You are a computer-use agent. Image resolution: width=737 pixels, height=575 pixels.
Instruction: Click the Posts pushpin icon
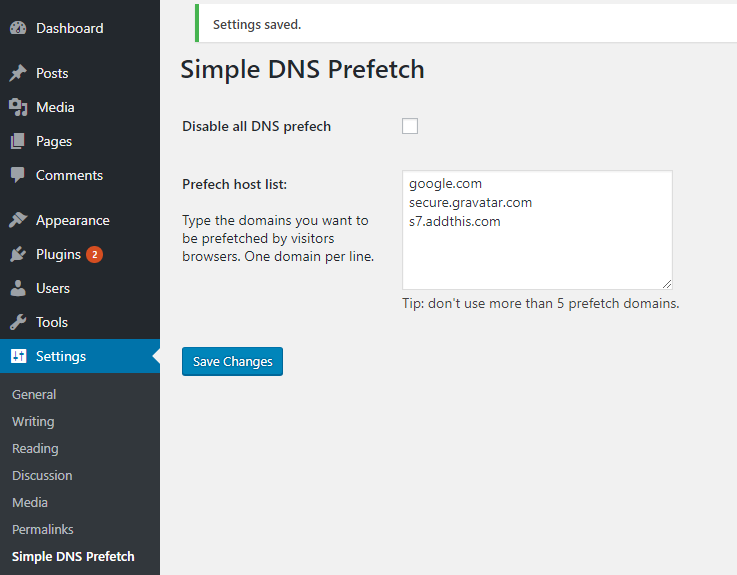18,73
